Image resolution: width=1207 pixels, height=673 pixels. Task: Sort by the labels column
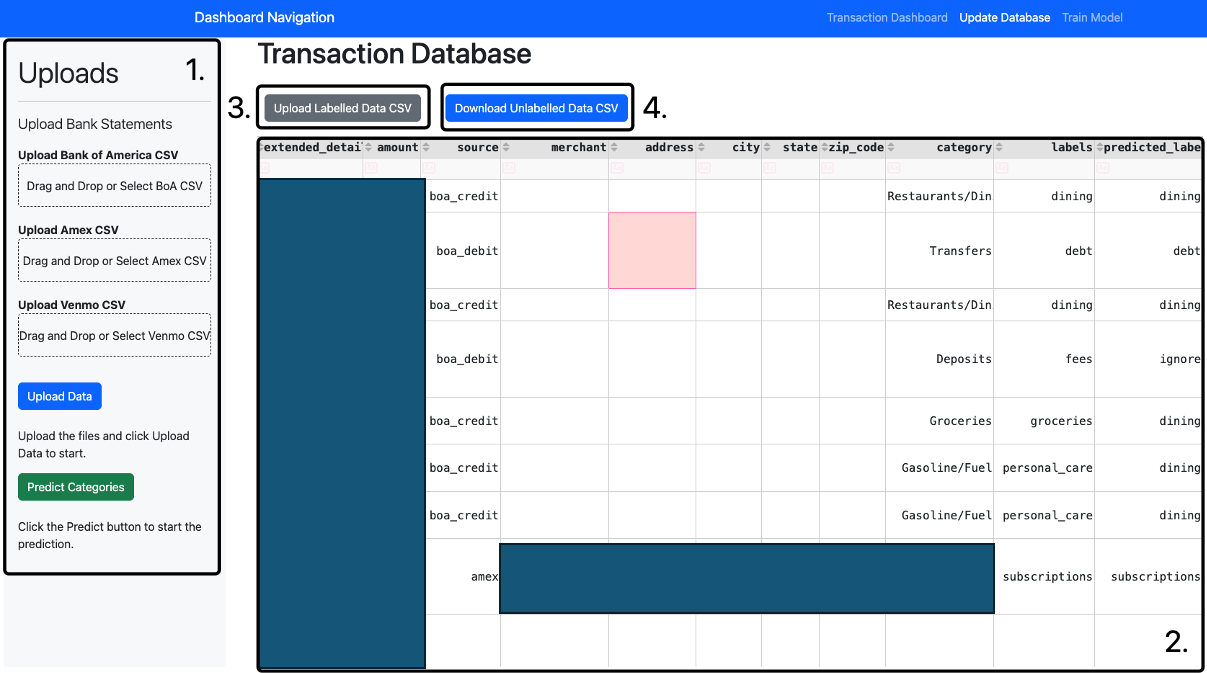click(x=1000, y=148)
